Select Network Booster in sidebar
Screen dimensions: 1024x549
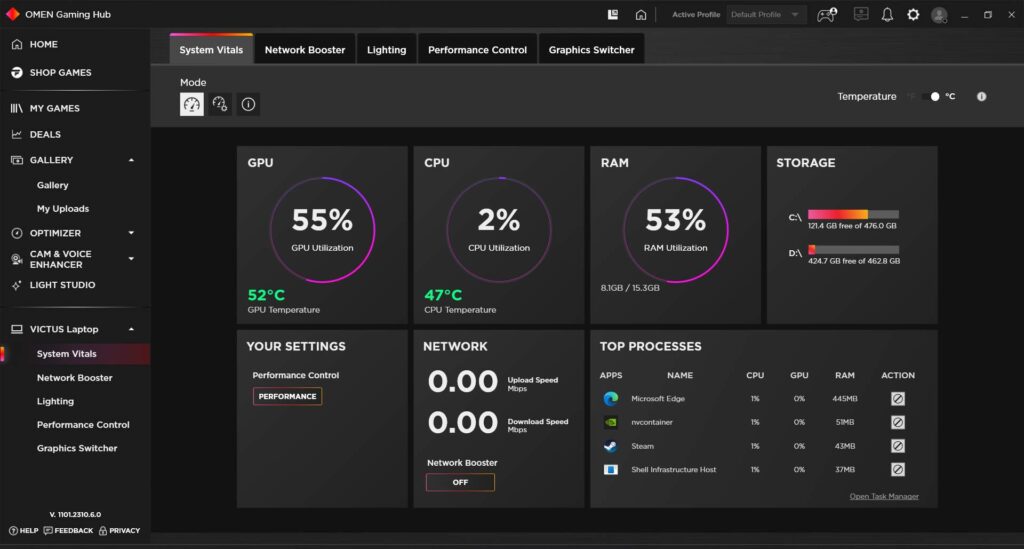74,378
